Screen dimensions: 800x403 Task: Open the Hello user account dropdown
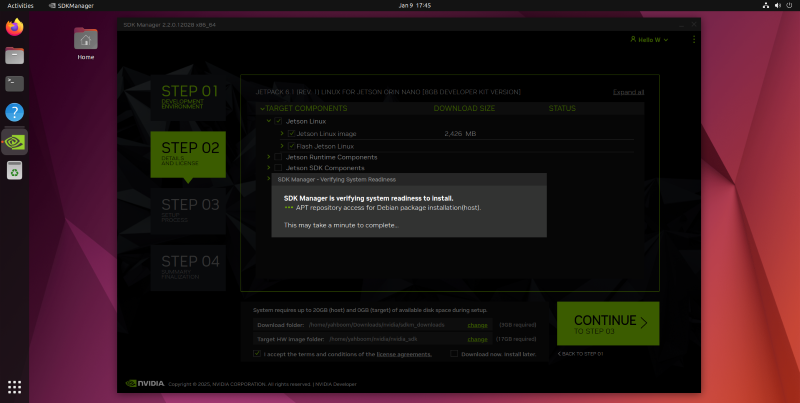pos(649,39)
